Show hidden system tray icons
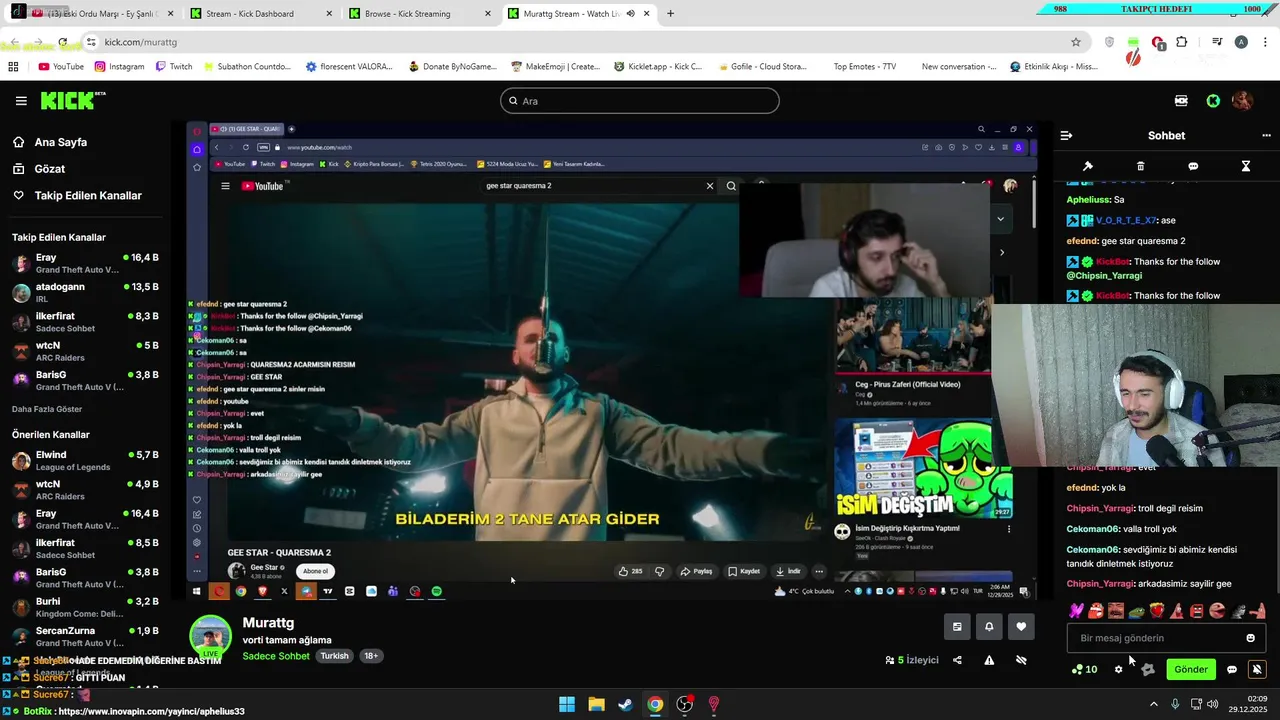Viewport: 1280px width, 720px height. pyautogui.click(x=1153, y=704)
